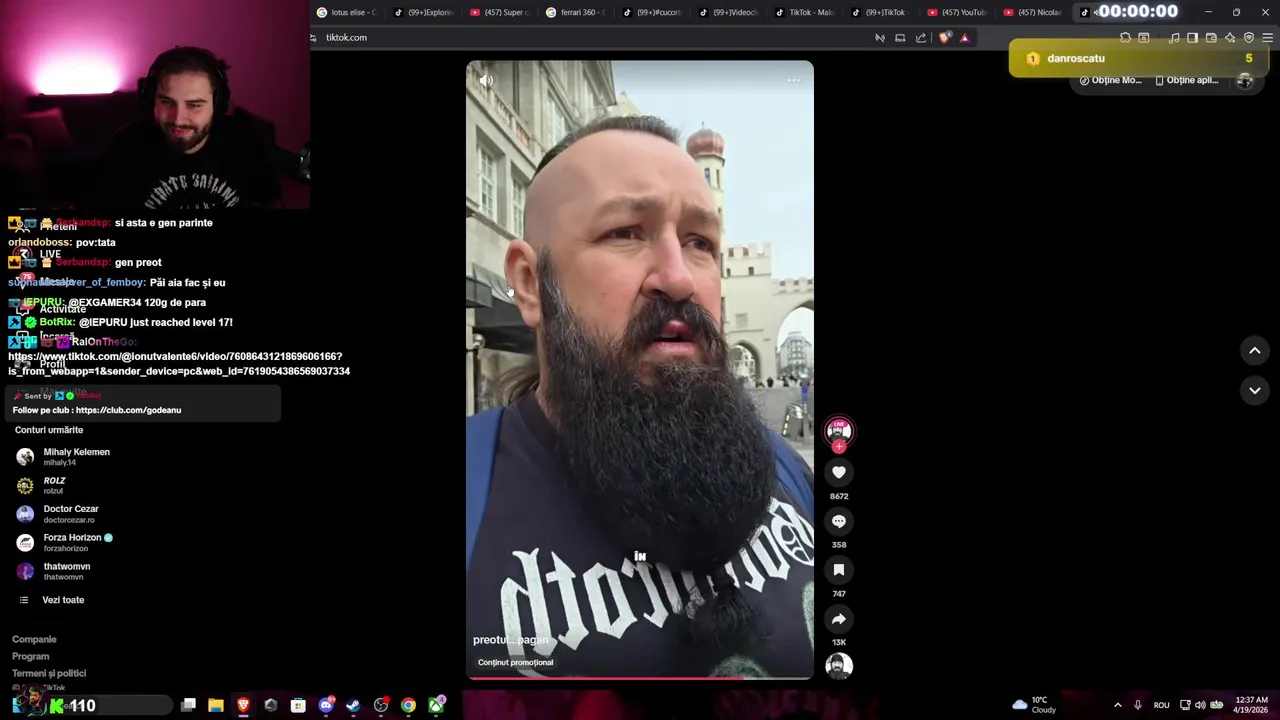Open Leo AI sparkle icon in toolbar
1280x720 pixels.
click(x=1230, y=38)
